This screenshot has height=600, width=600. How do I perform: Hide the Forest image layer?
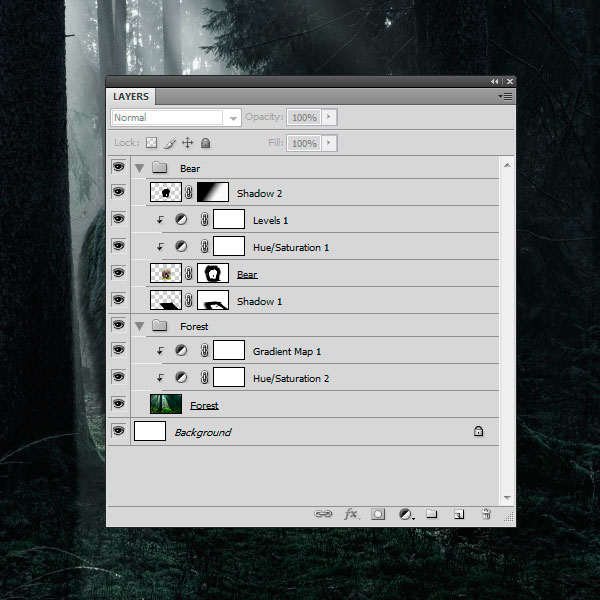[119, 404]
